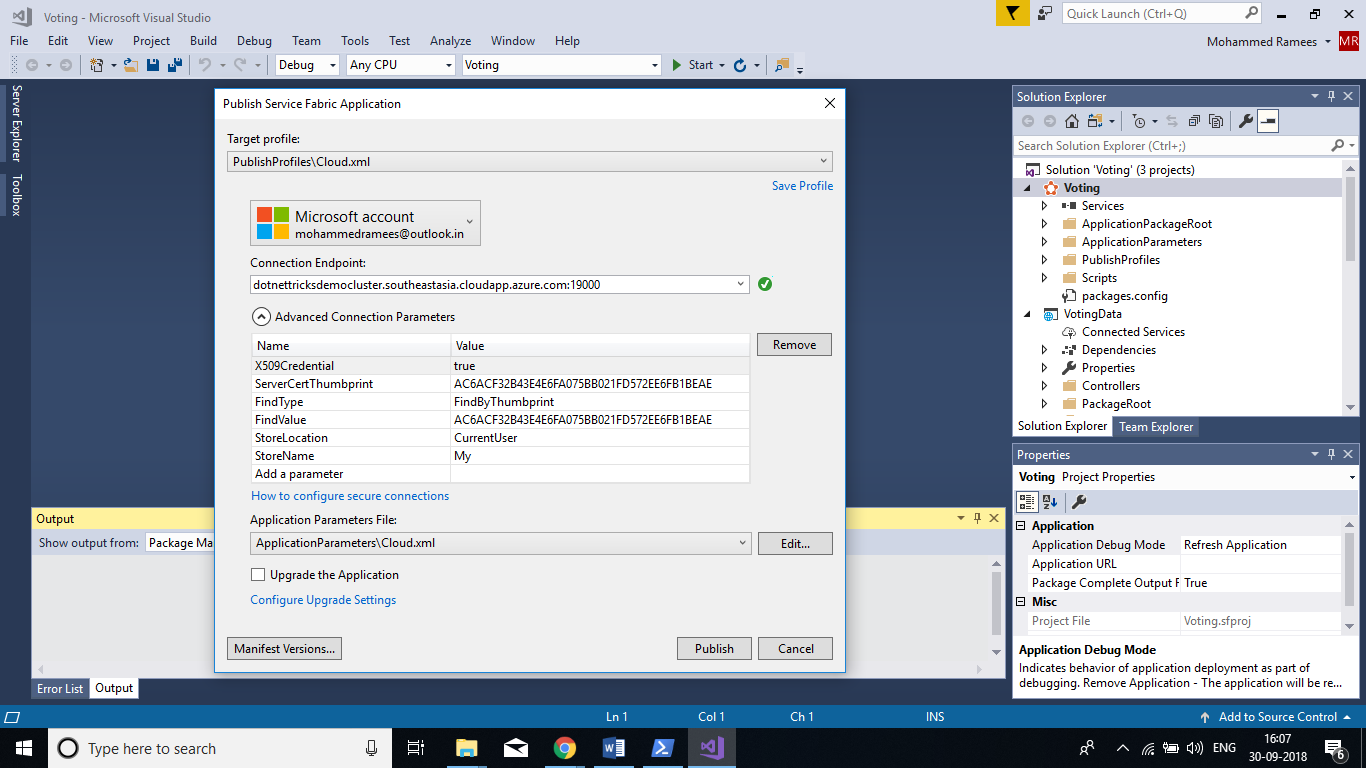
Task: Sort properties alphabetically in Properties panel
Action: pyautogui.click(x=1050, y=502)
